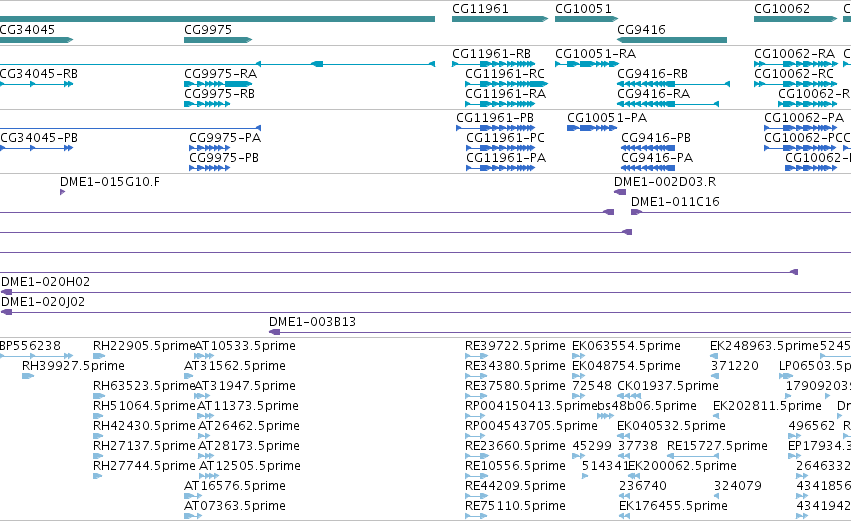Viewport: 851px width, 521px height.
Task: Open EST labeled 236740
Action: 643,486
